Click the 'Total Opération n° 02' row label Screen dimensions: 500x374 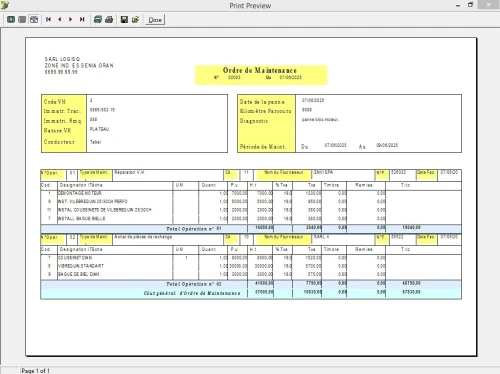[x=194, y=284]
